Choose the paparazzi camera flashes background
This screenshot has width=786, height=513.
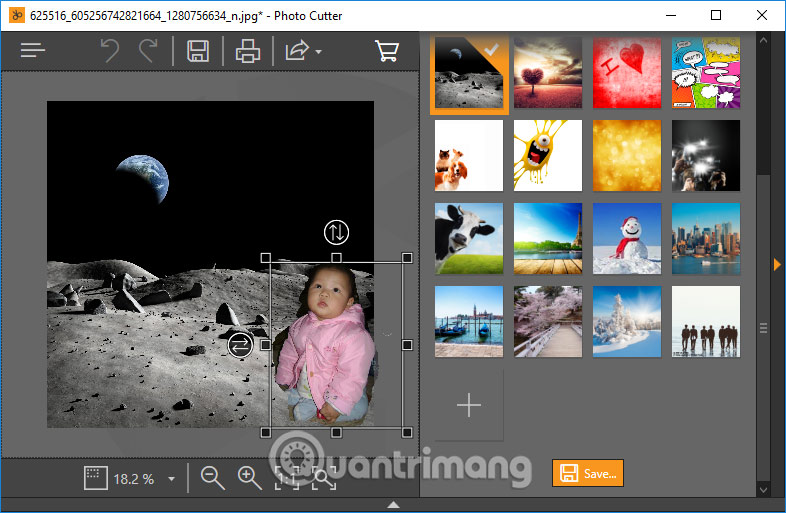coord(706,155)
